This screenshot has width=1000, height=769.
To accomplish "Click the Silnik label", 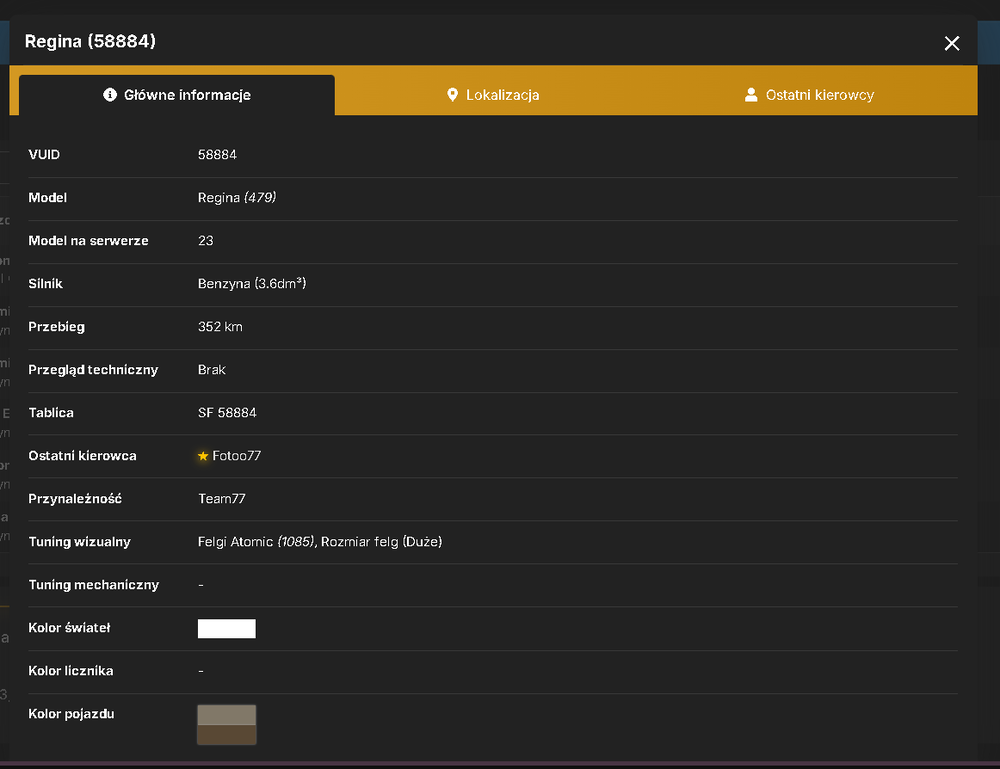I will pos(45,284).
